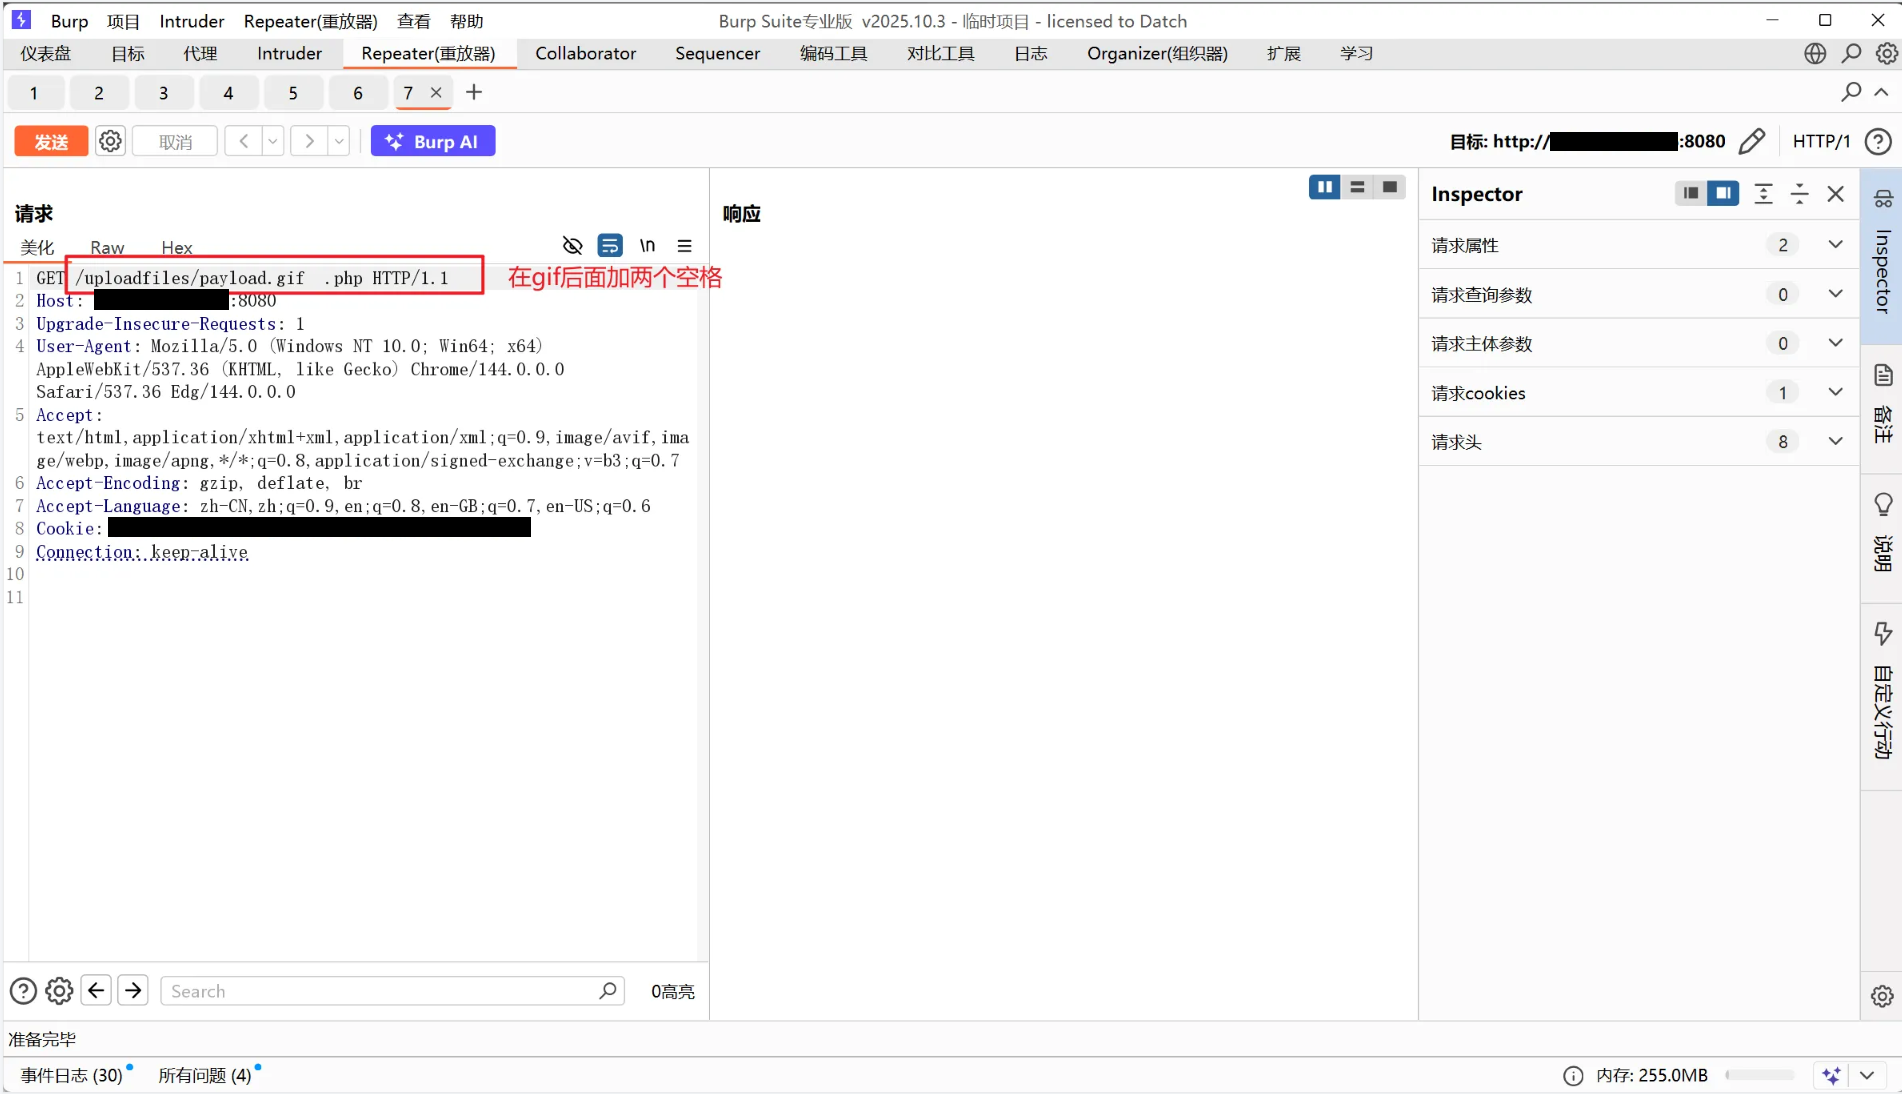Expand all Inspector sections icon
This screenshot has height=1094, width=1902.
[x=1763, y=194]
